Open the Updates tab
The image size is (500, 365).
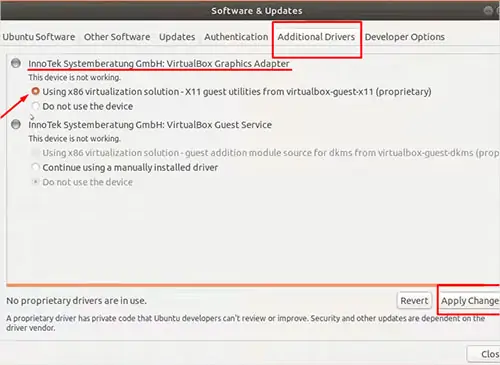pos(177,37)
